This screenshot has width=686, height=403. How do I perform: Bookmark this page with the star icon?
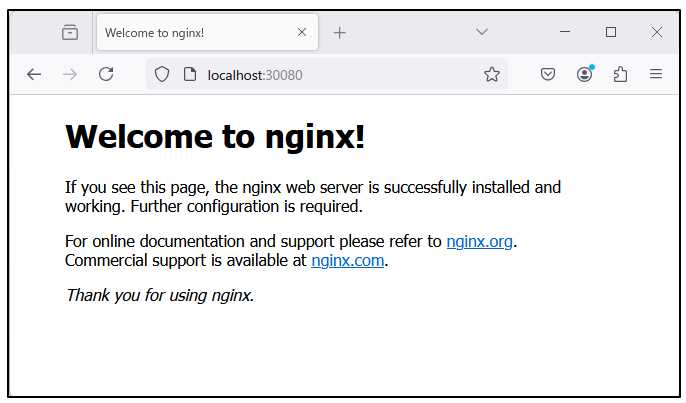491,74
